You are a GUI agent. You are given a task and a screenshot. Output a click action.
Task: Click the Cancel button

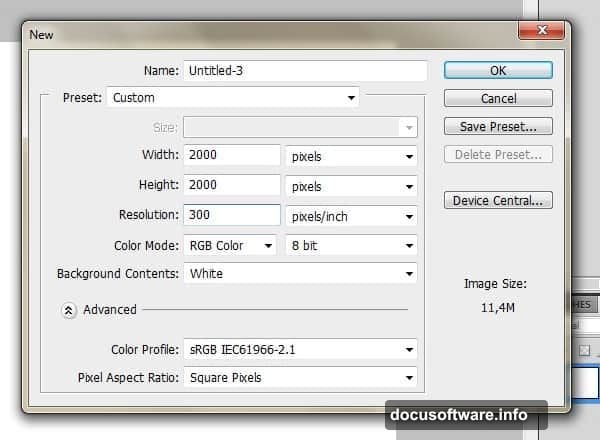(498, 99)
